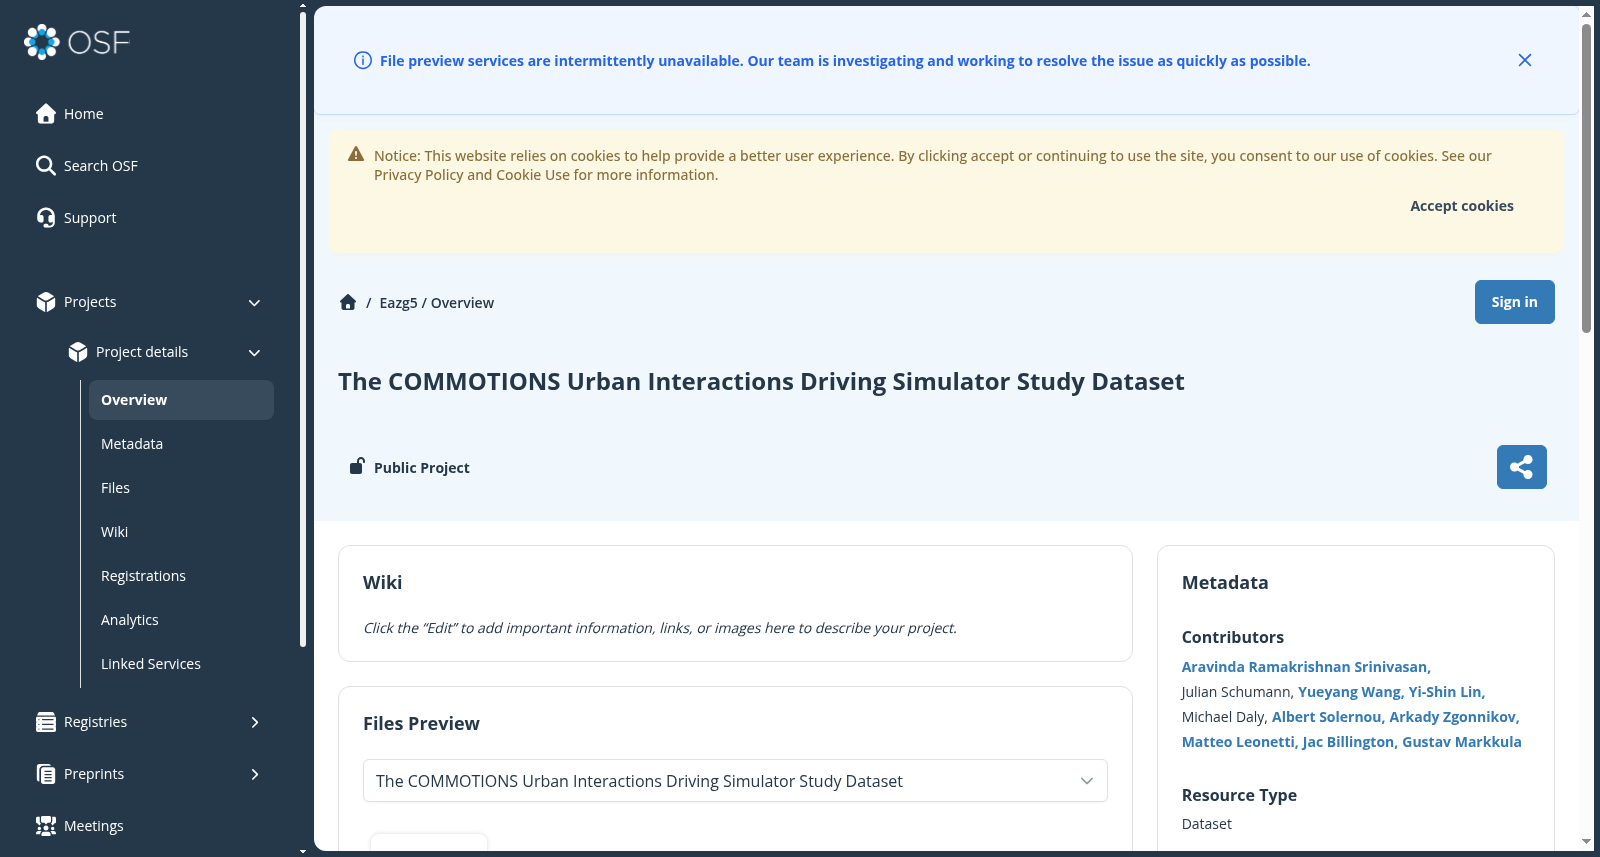Viewport: 1600px width, 857px height.
Task: Click Accept cookies
Action: point(1461,206)
